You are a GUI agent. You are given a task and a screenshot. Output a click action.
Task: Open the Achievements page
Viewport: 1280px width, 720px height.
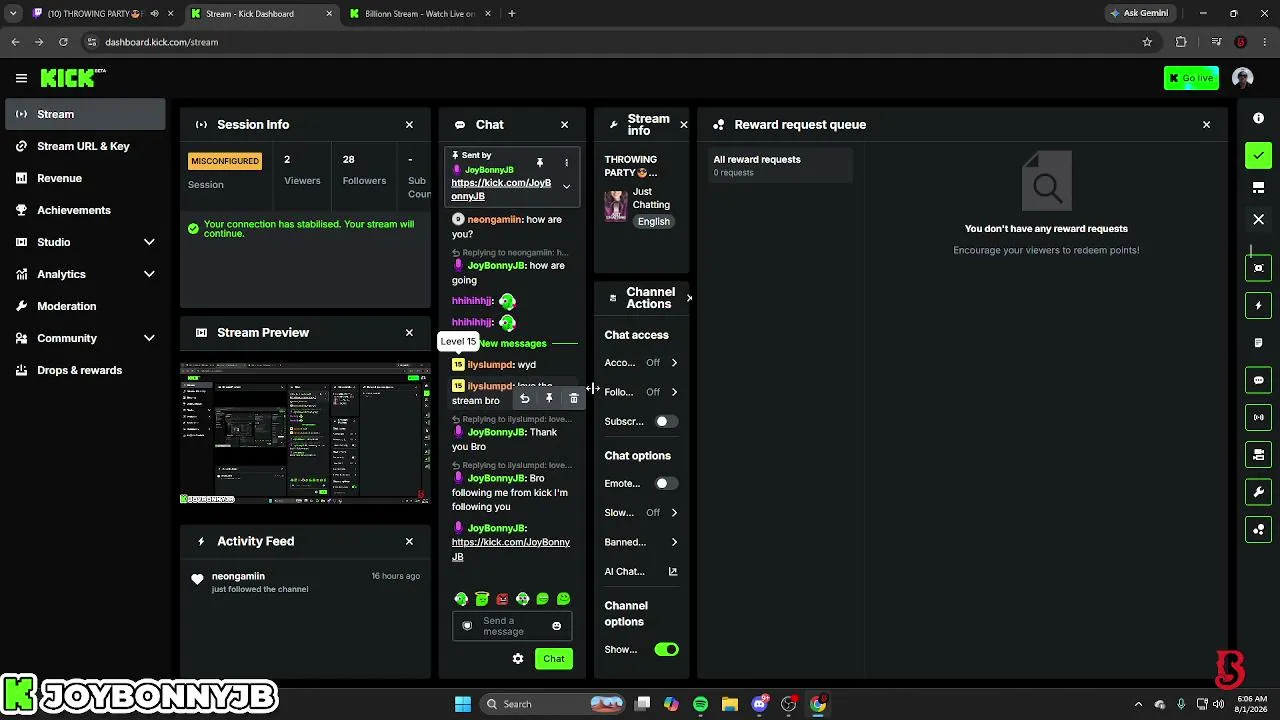tap(85, 210)
